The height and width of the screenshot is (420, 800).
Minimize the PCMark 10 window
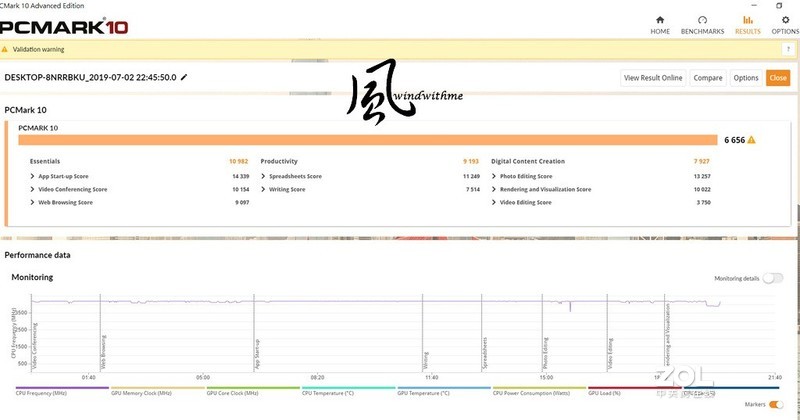(754, 5)
